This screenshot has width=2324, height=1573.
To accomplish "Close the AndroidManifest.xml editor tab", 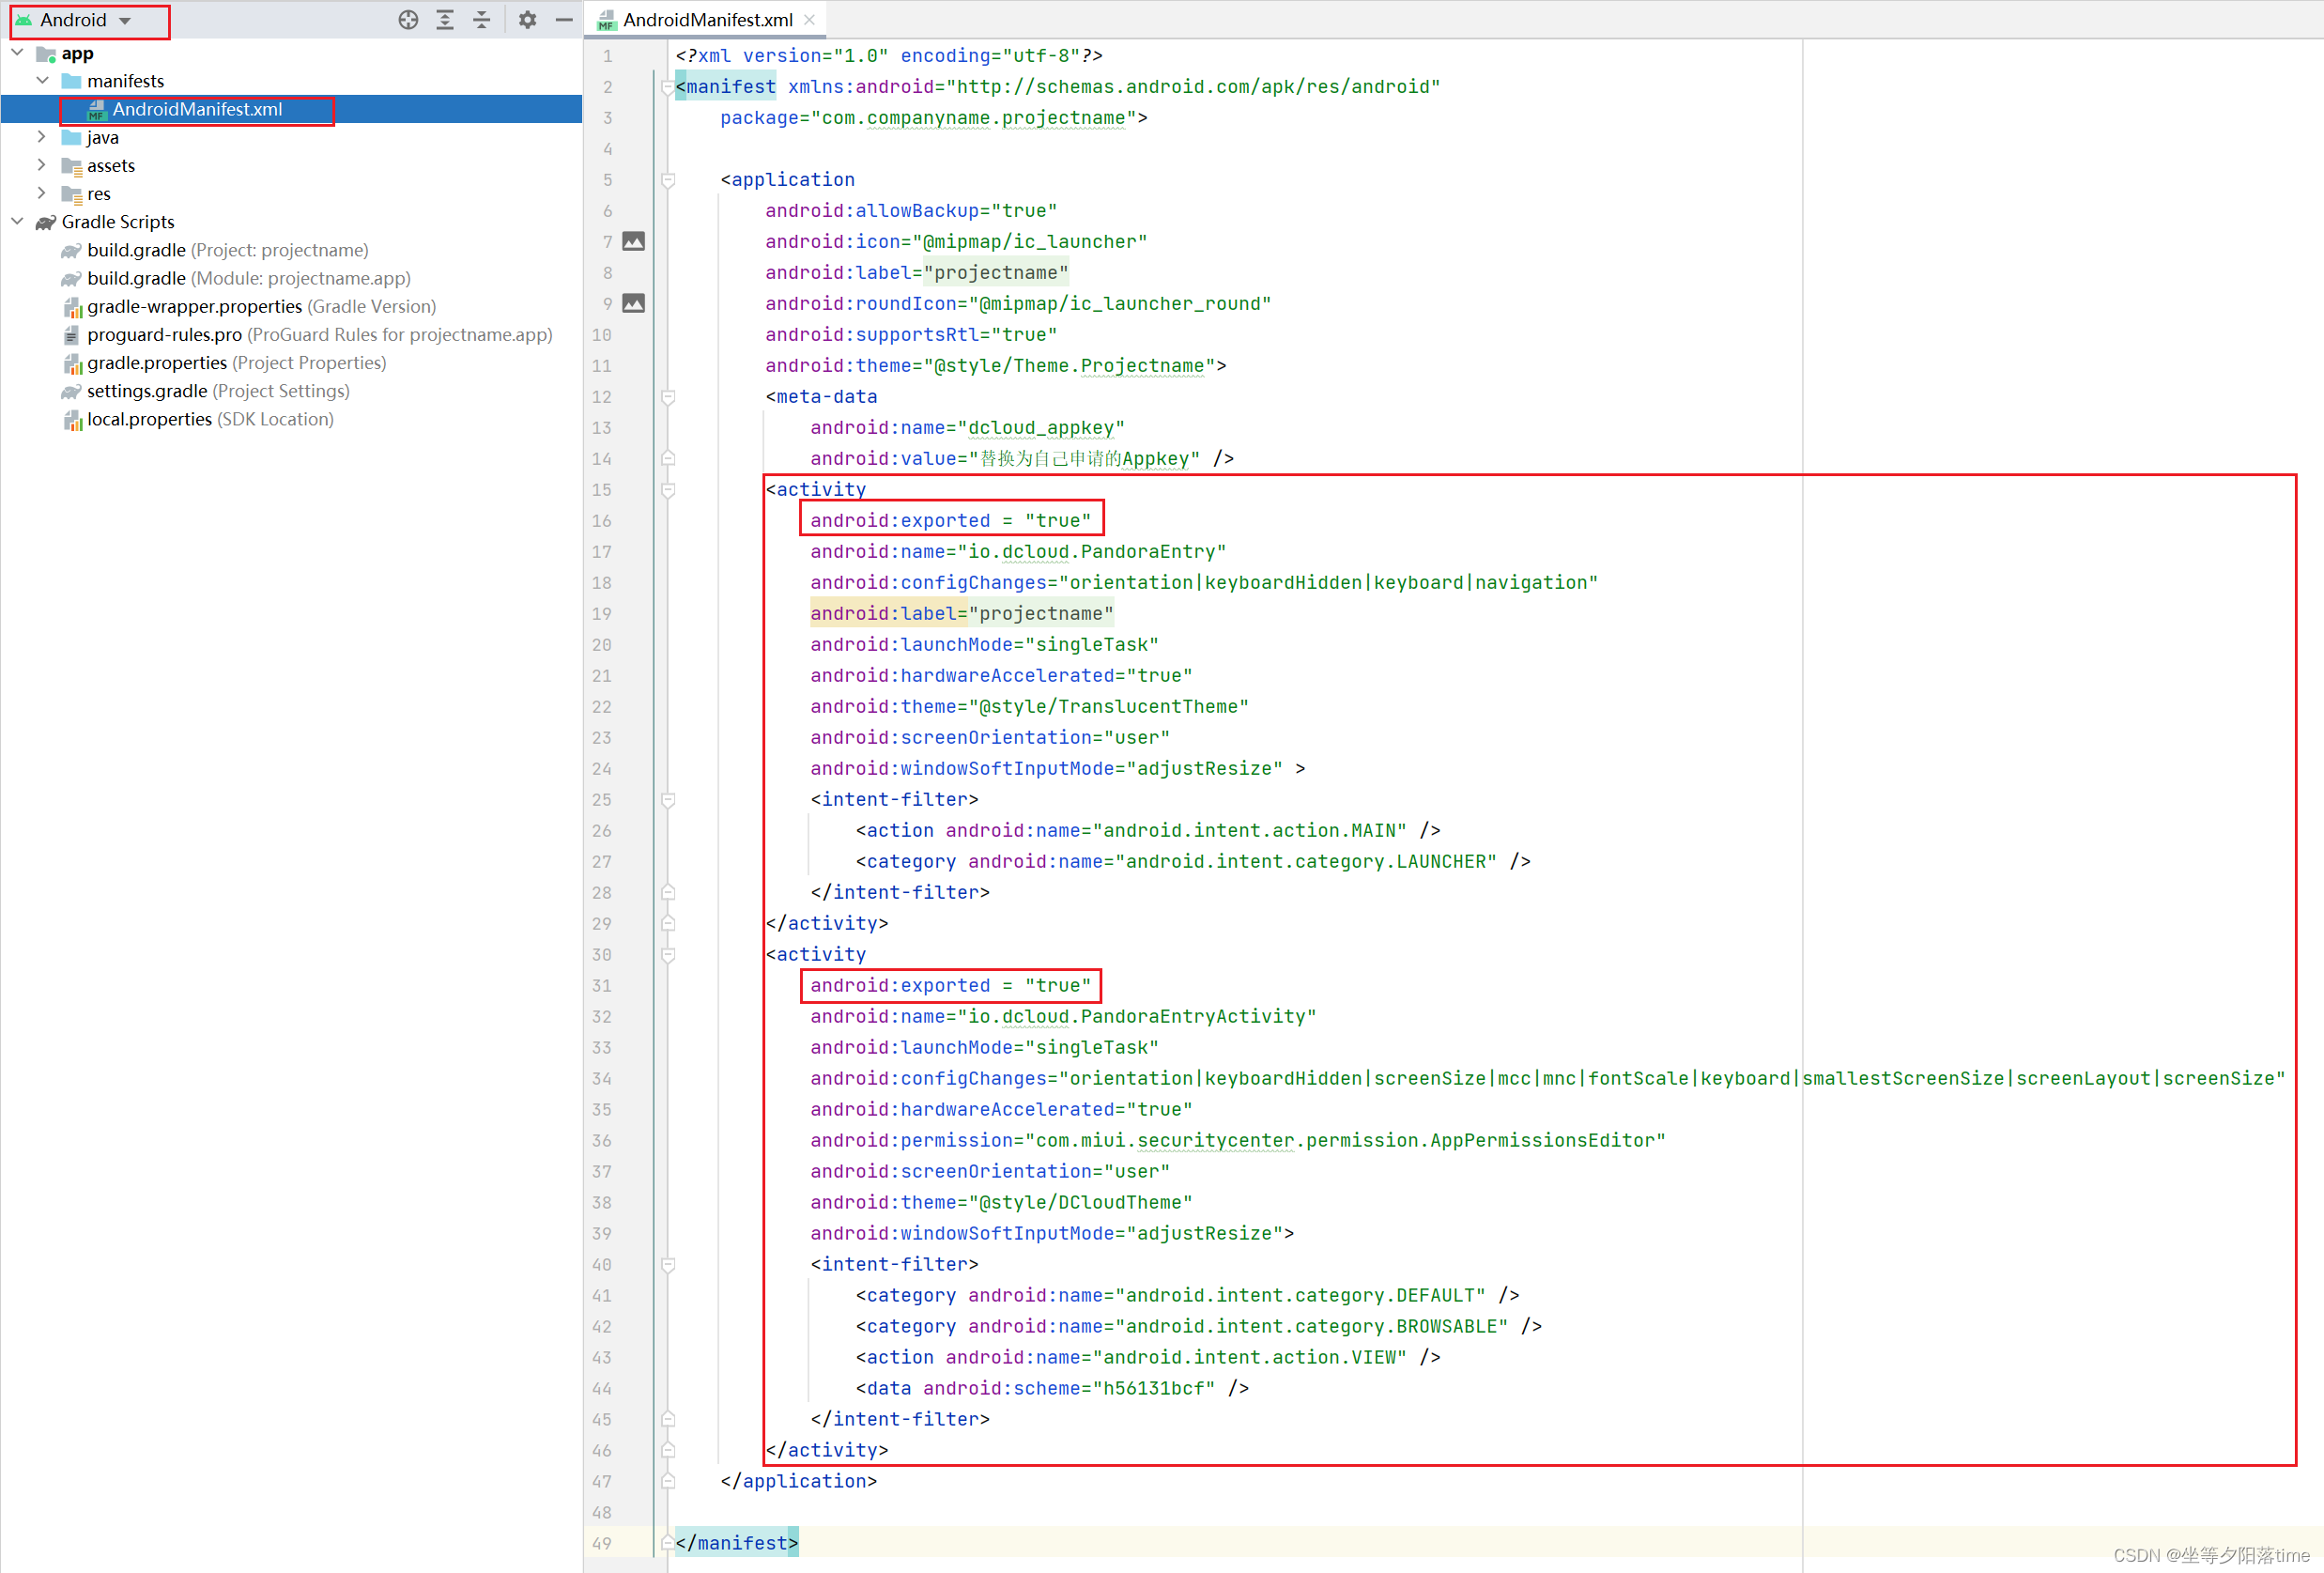I will tap(810, 20).
